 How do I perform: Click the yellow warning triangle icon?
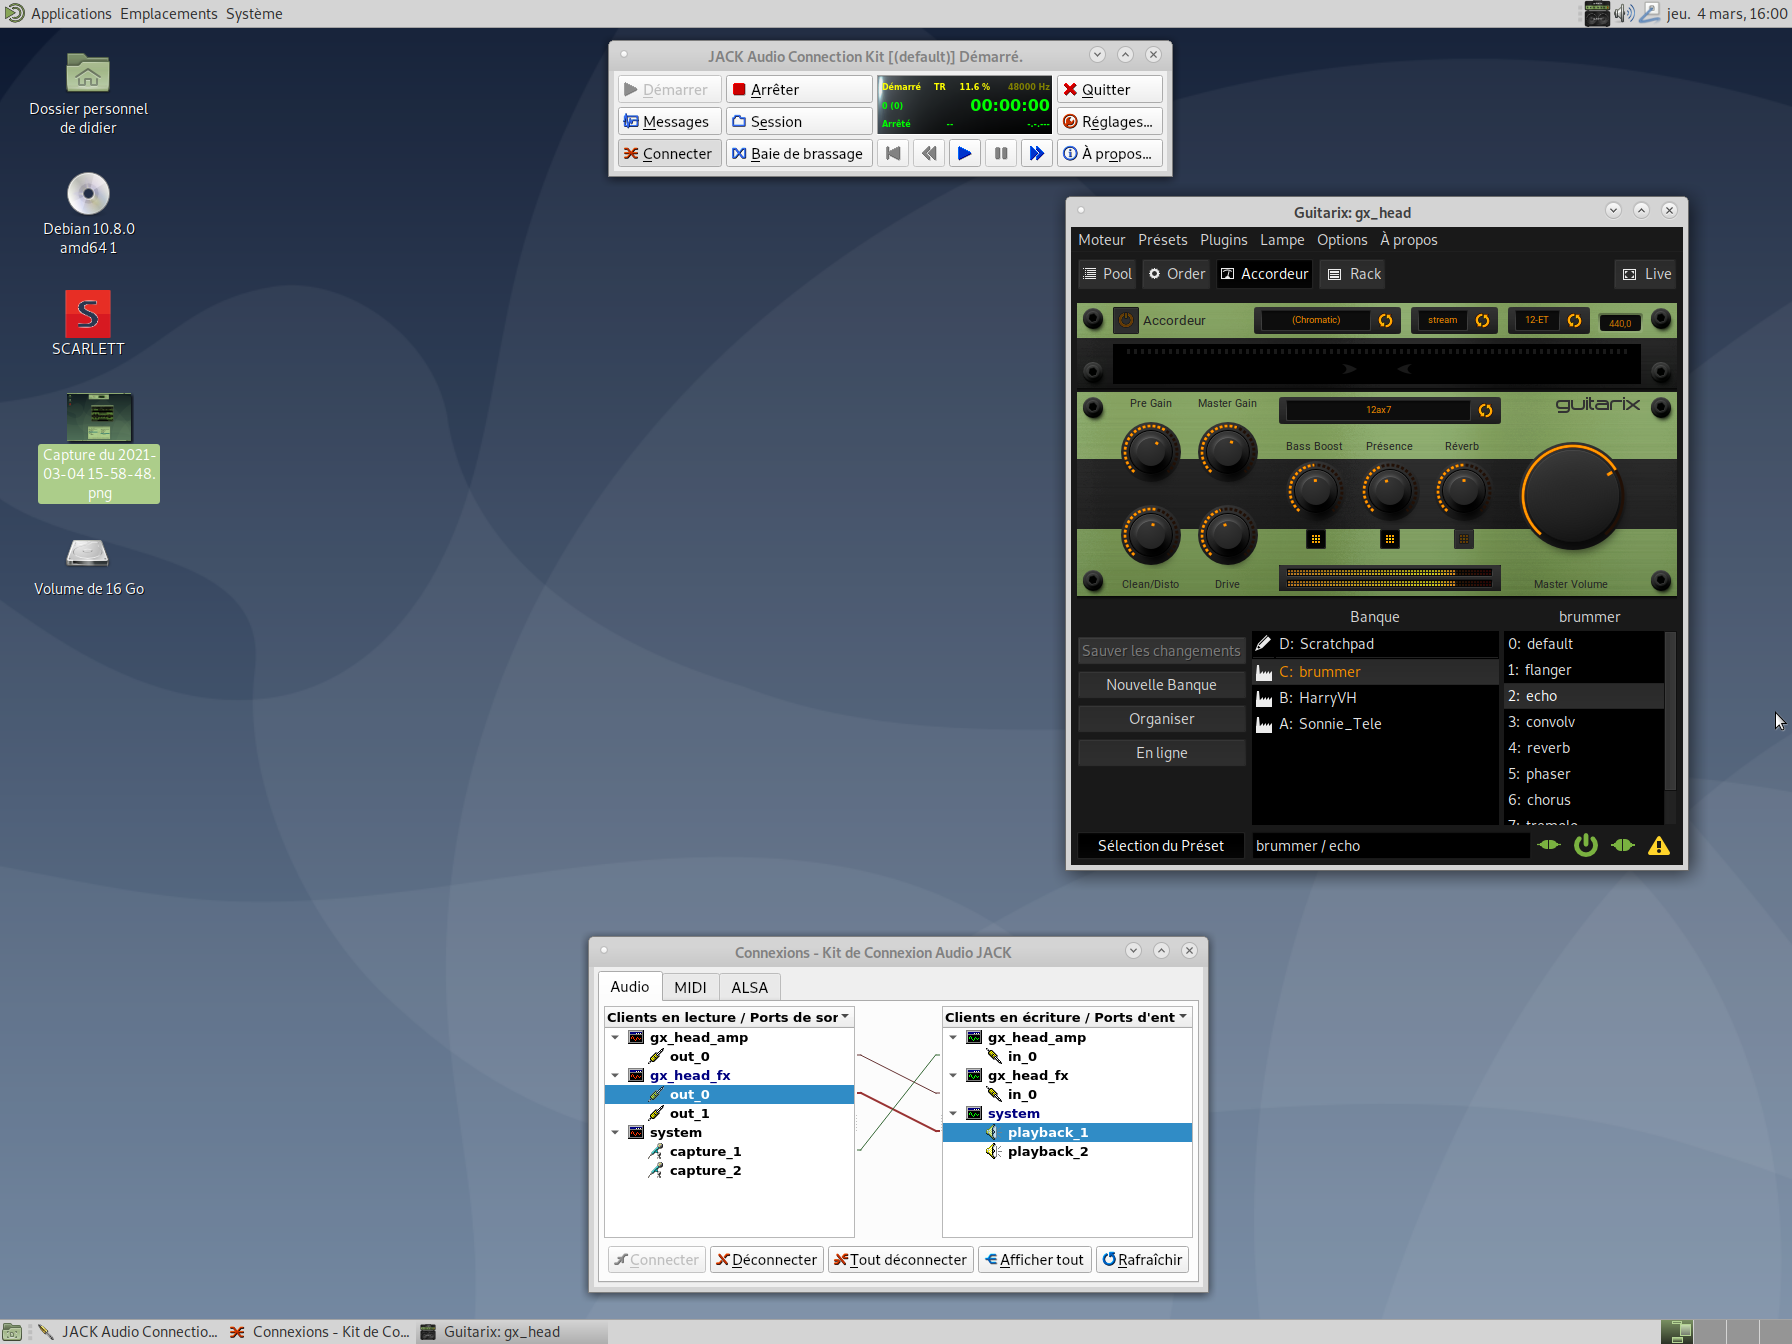pyautogui.click(x=1658, y=846)
